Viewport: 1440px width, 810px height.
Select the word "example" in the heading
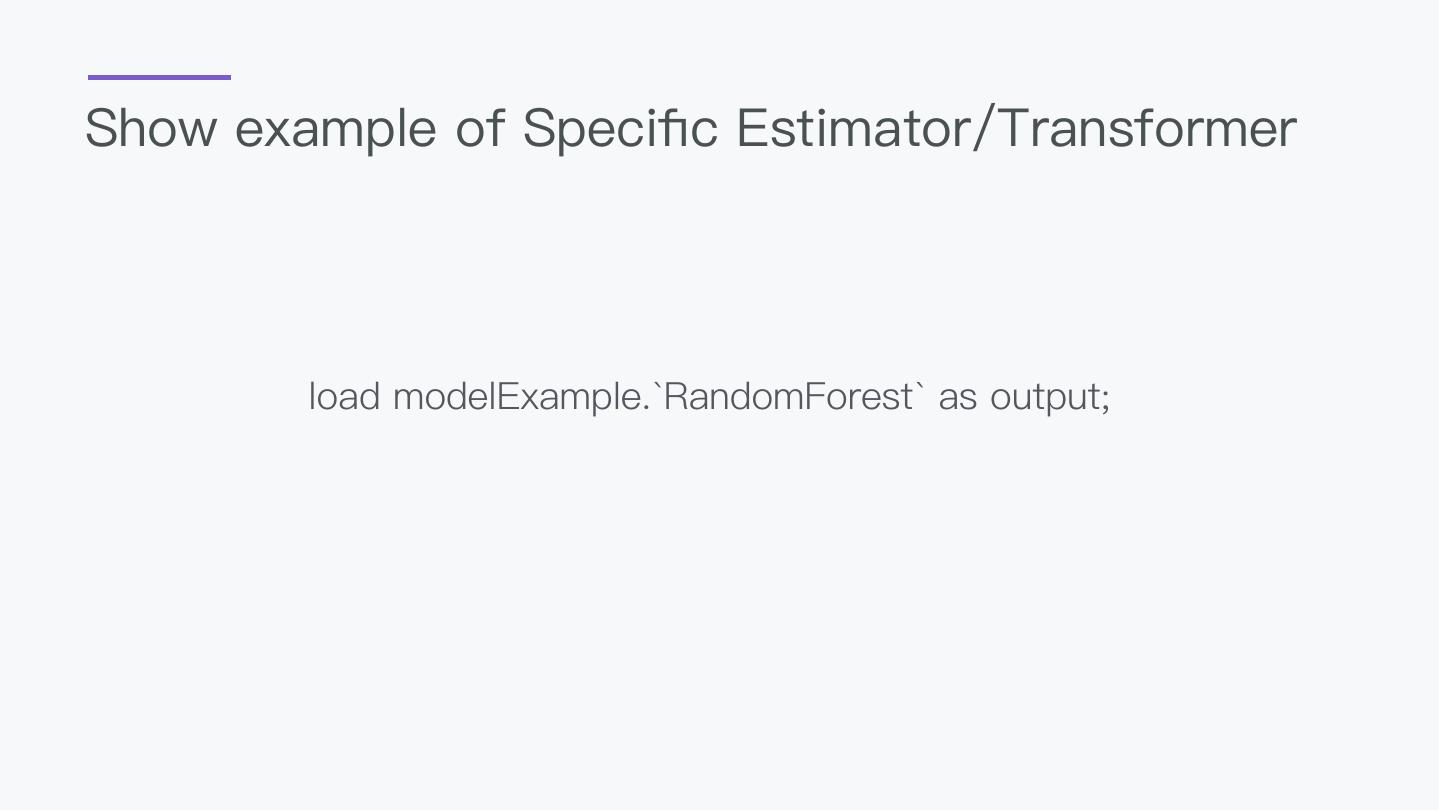(x=336, y=129)
